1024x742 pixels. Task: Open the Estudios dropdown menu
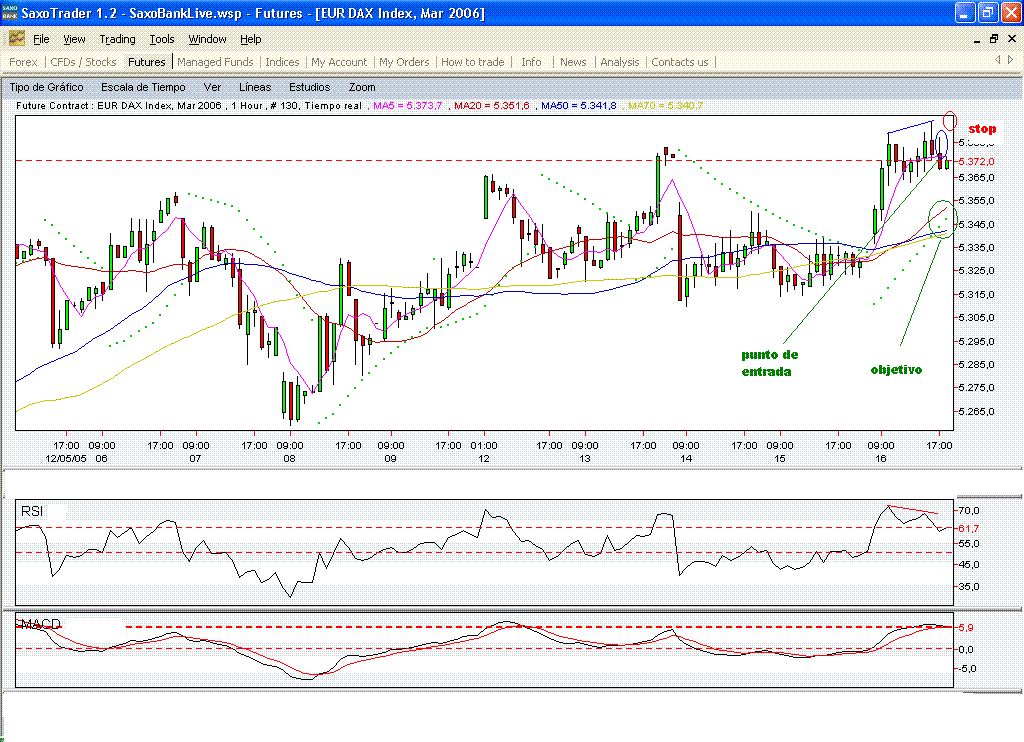pos(309,87)
